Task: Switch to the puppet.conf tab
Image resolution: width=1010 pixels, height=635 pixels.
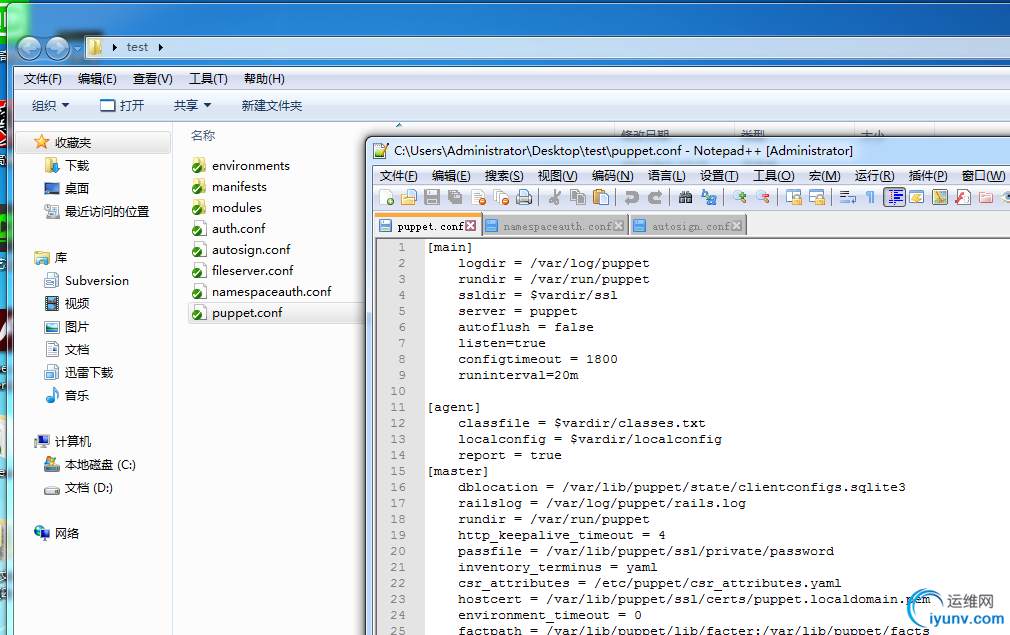Action: point(429,226)
